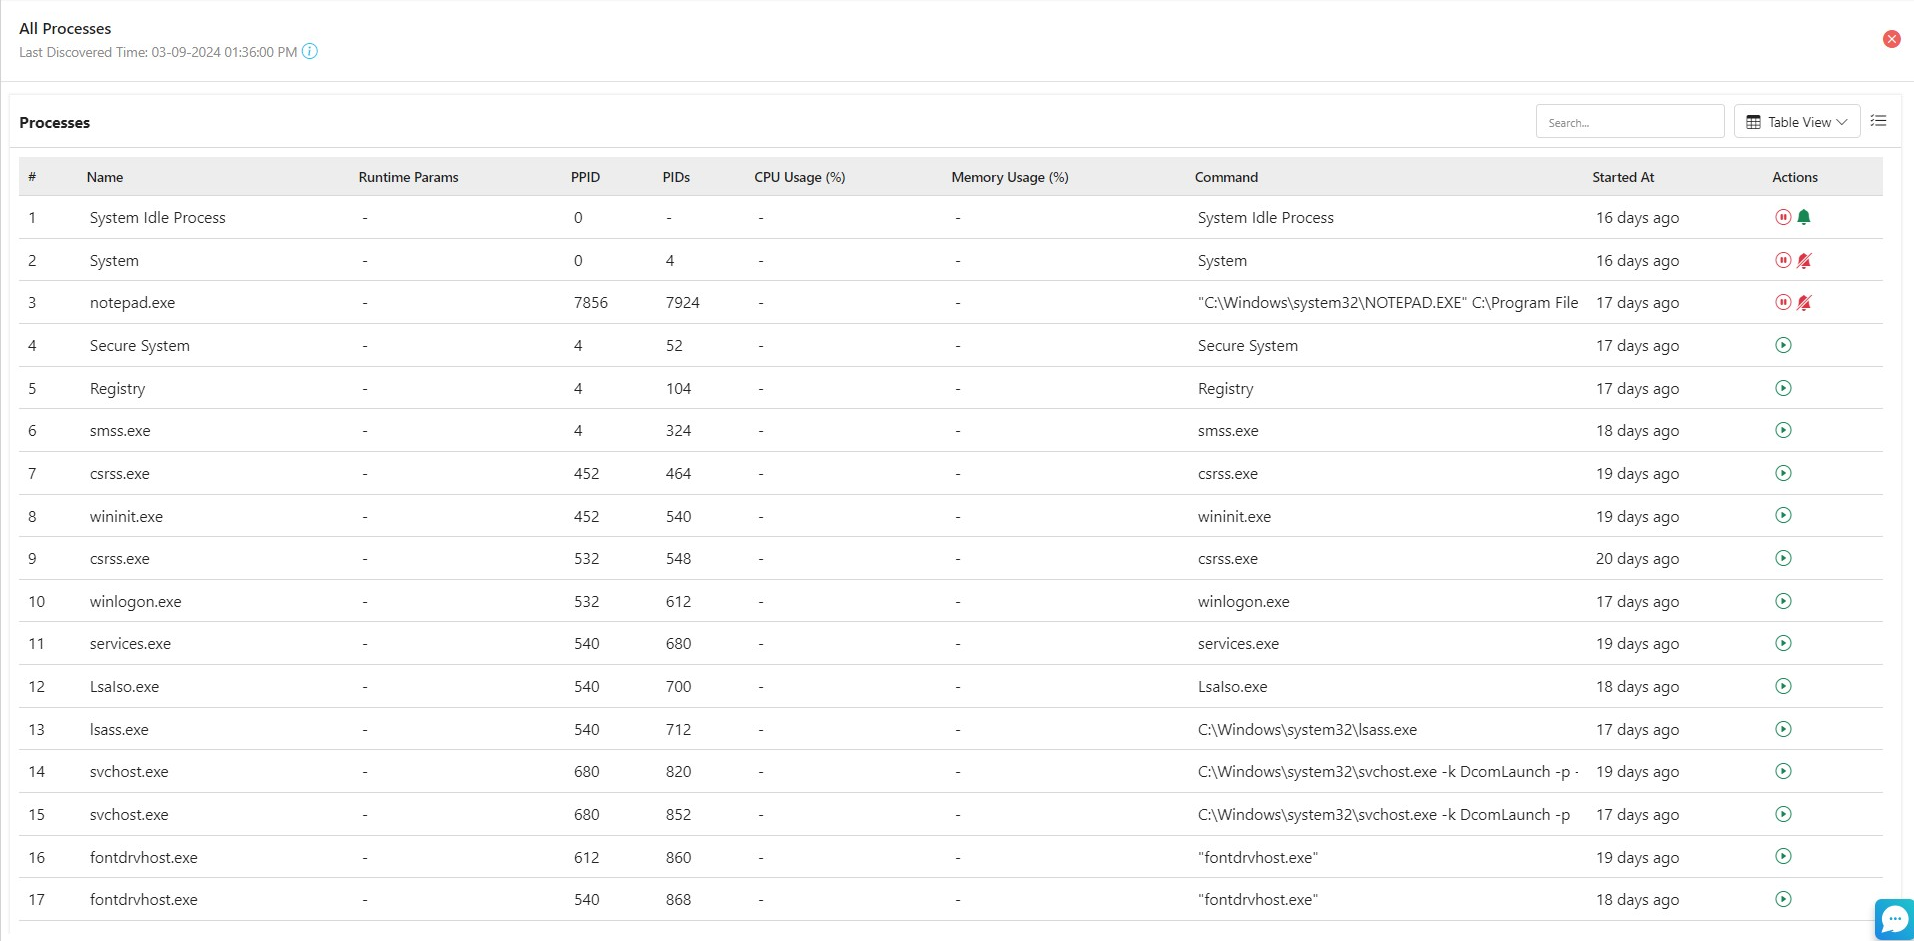Toggle the muted bell for System row
Screen dimensions: 1914x941
pyautogui.click(x=1804, y=260)
